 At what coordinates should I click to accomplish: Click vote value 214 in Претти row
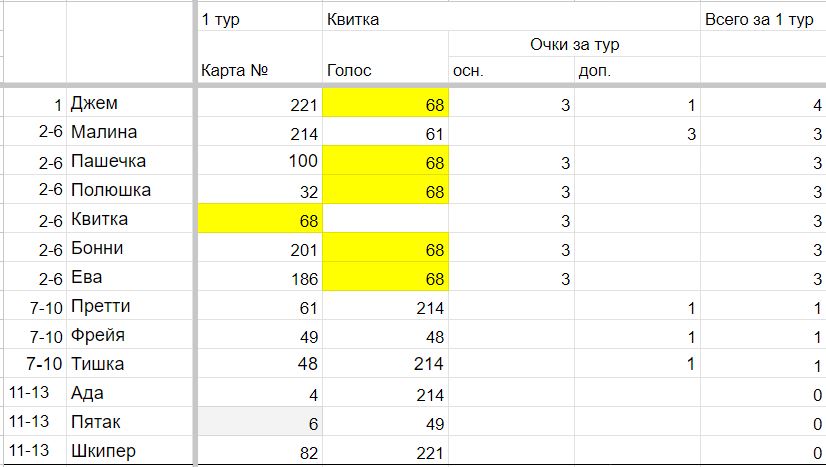[385, 305]
